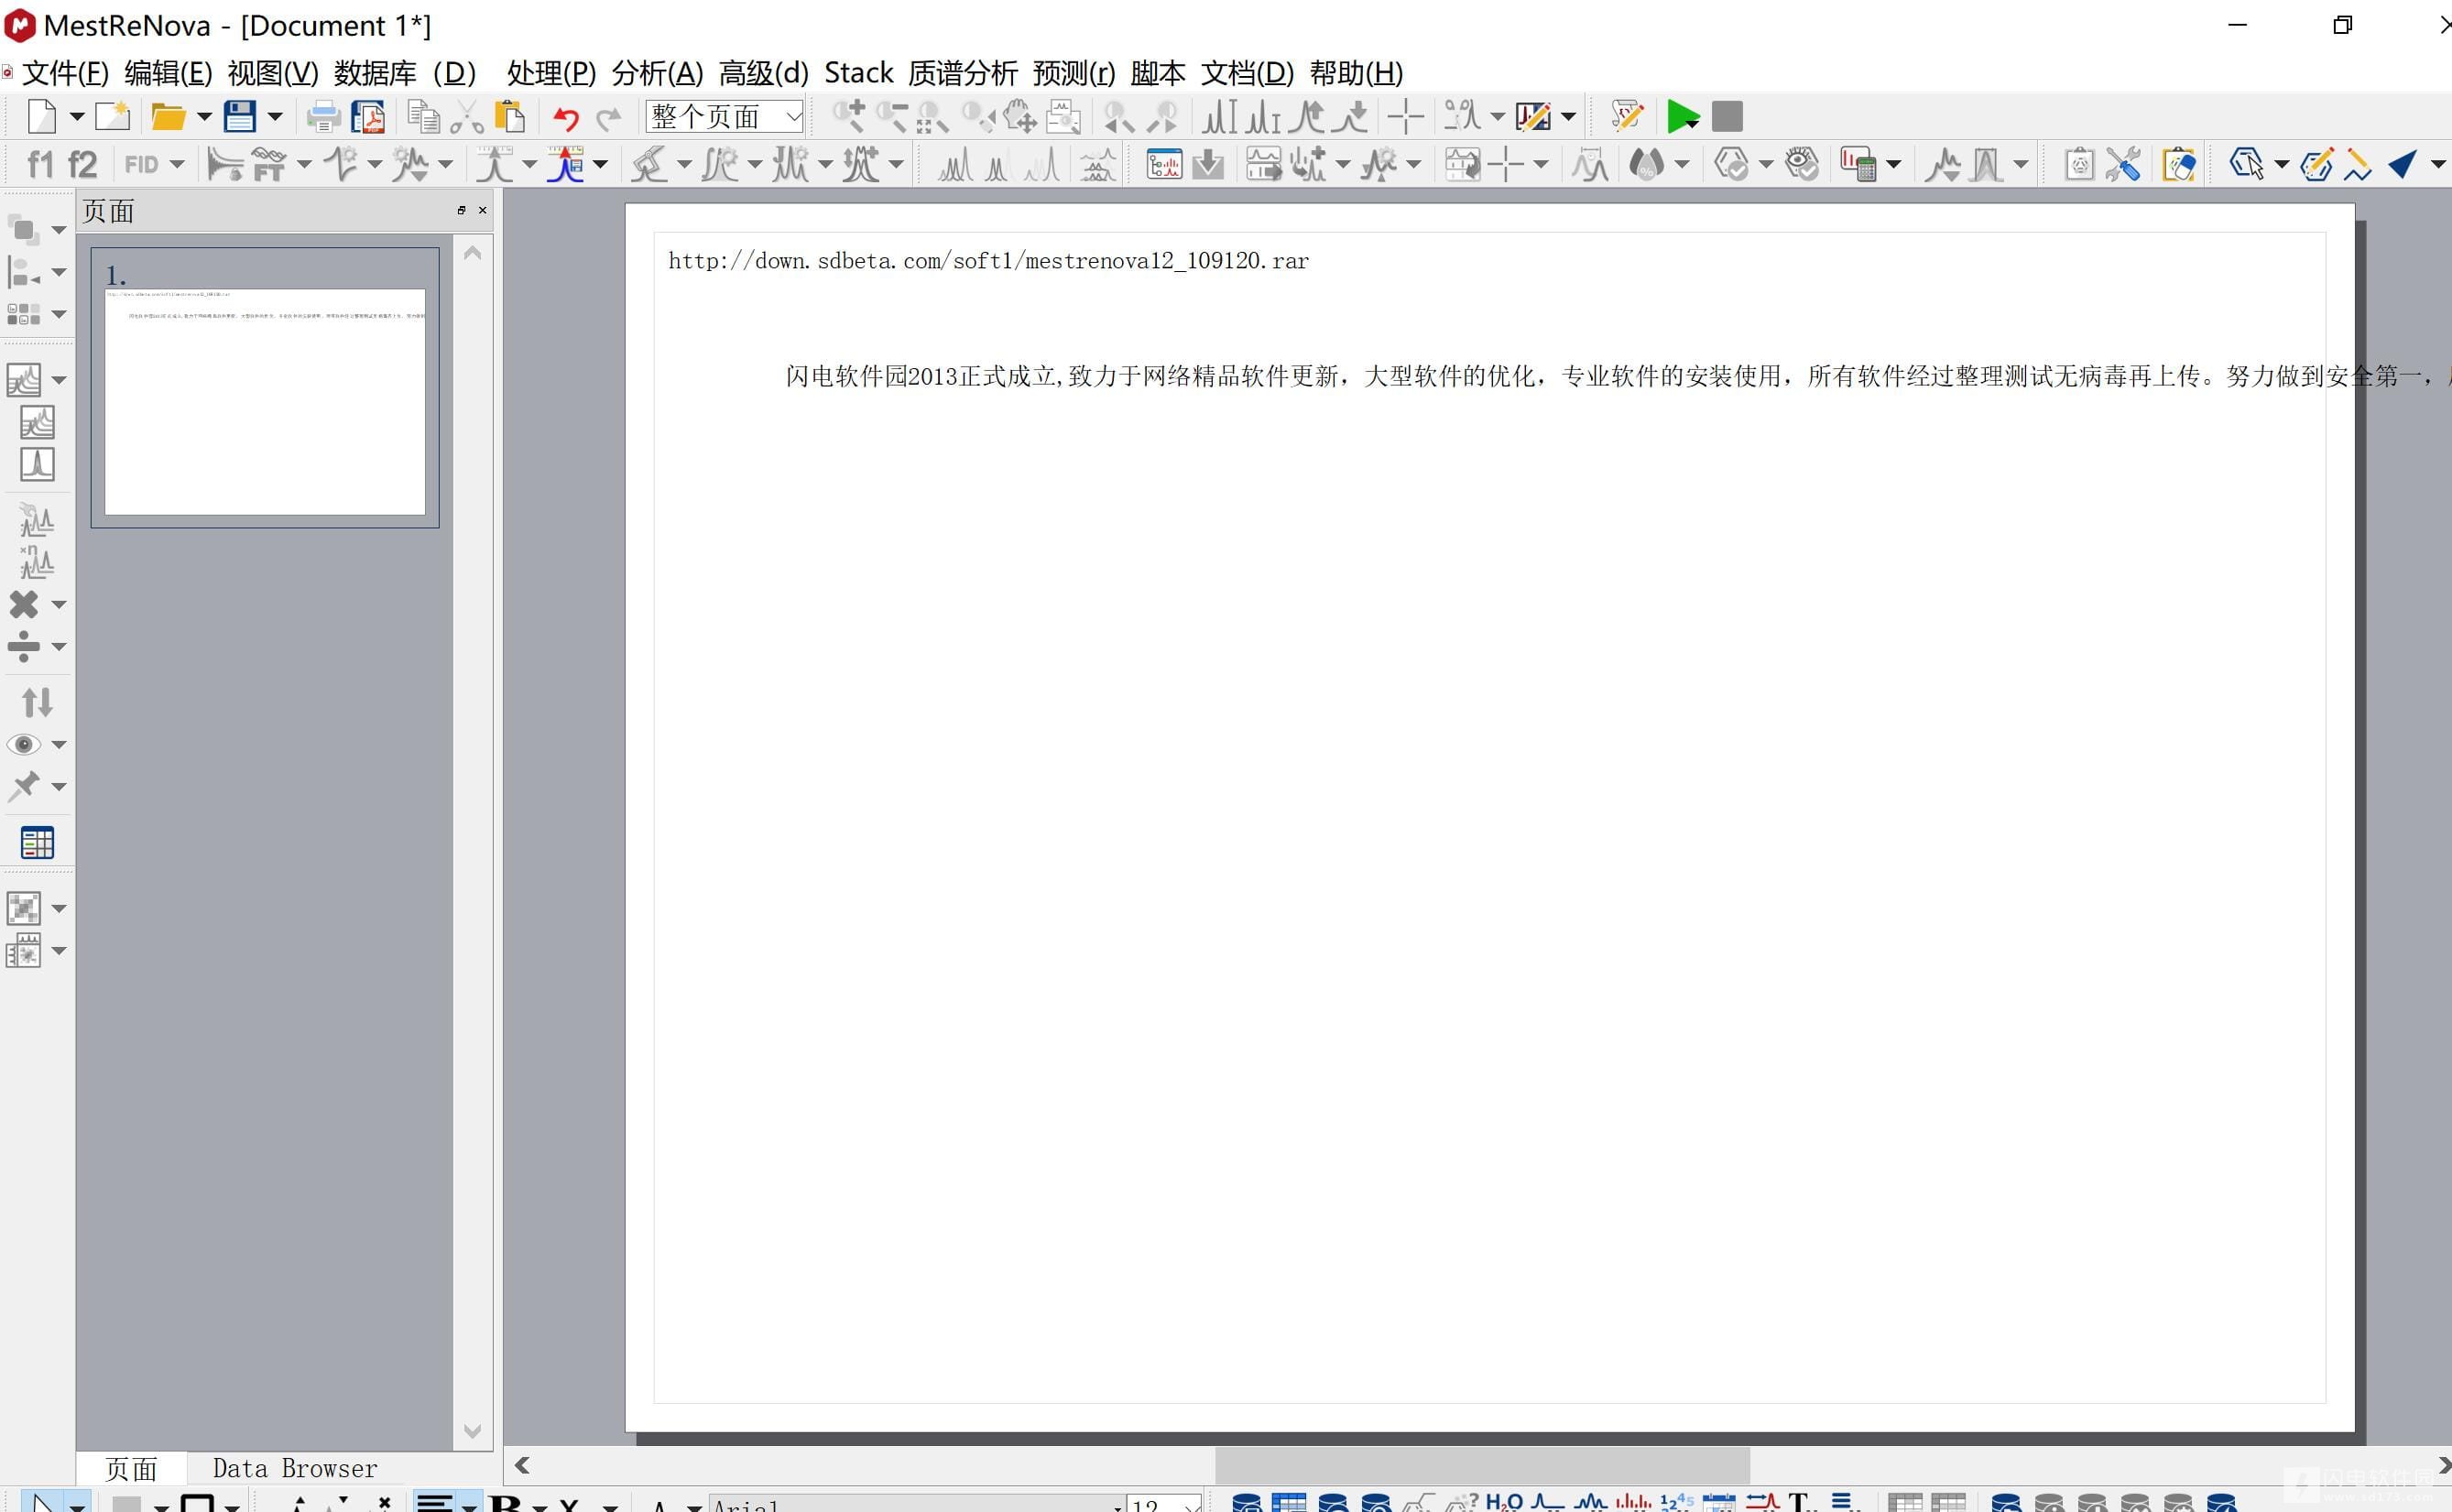Click the blue triangle arrow tool icon

pos(2403,164)
